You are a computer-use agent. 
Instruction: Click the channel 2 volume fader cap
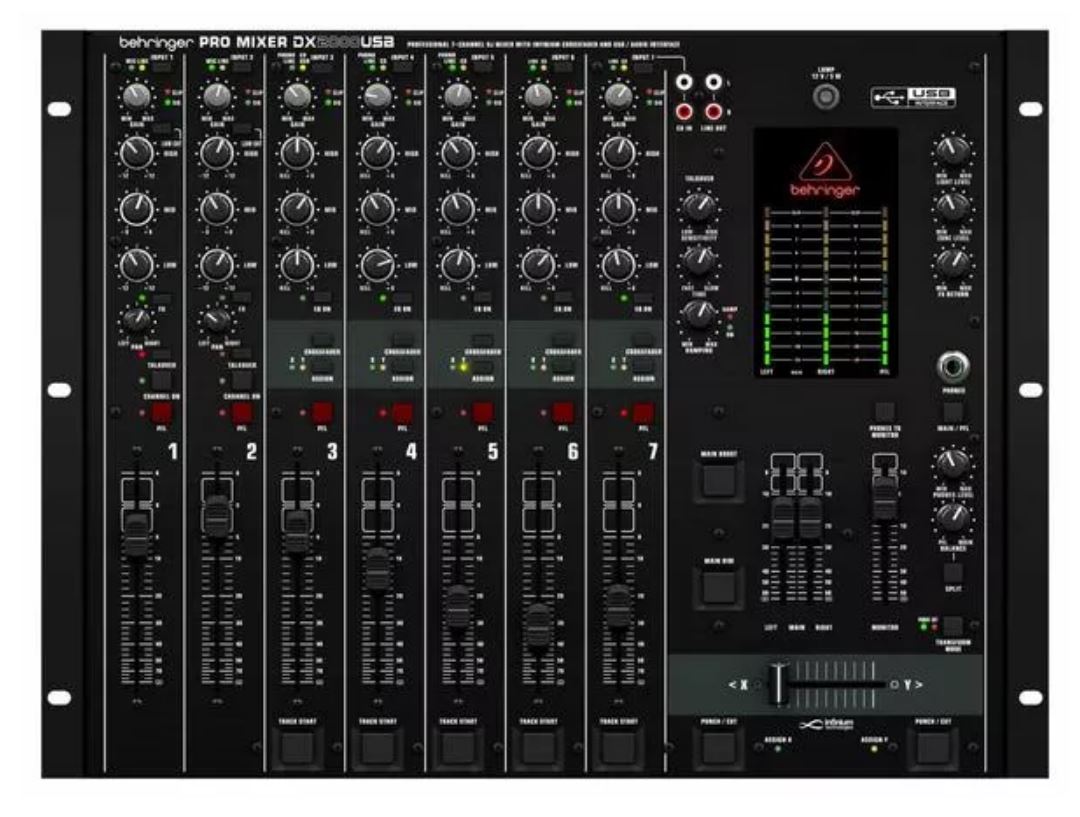(x=216, y=515)
